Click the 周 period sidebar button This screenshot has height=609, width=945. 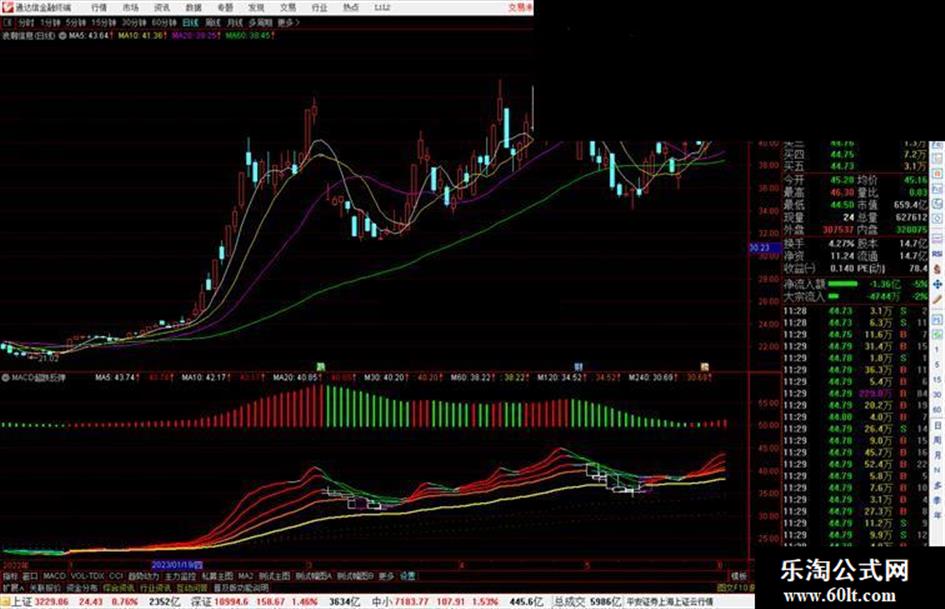(x=937, y=441)
